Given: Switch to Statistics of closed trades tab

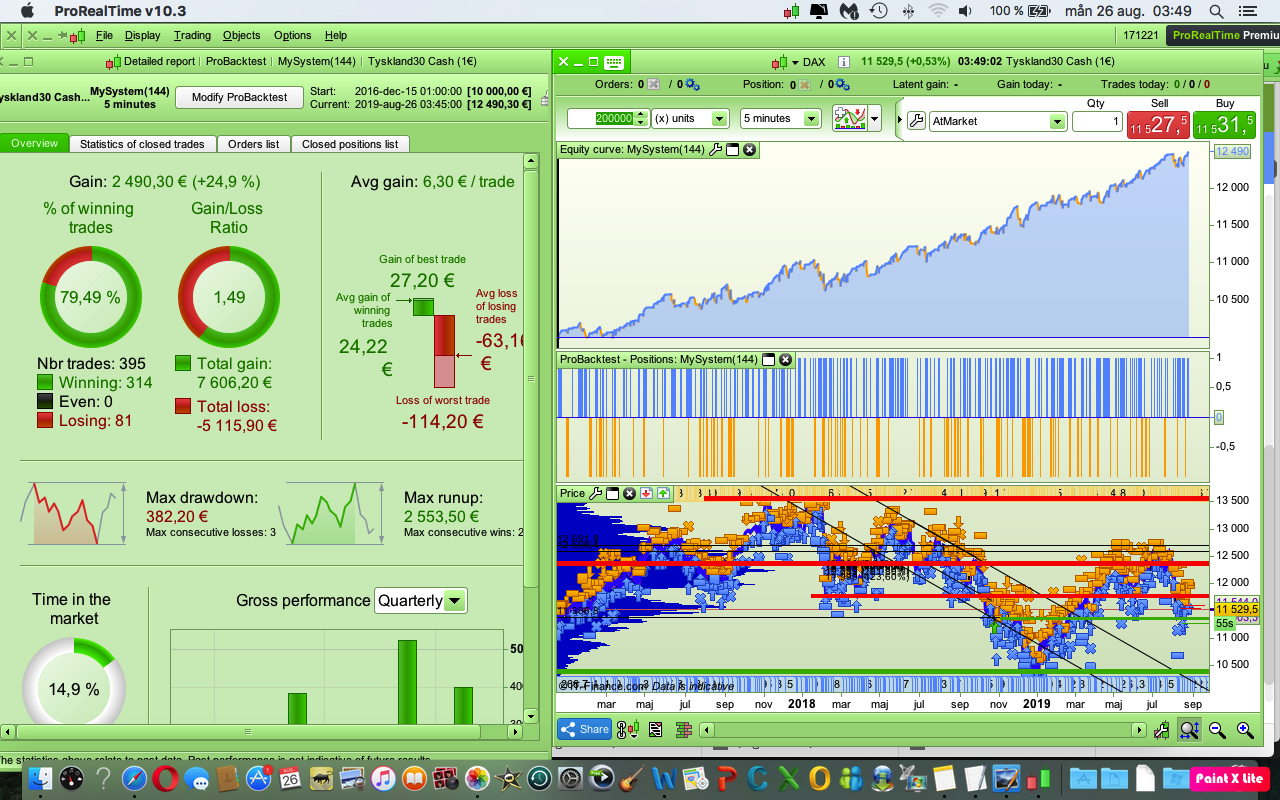Looking at the screenshot, I should (x=142, y=144).
